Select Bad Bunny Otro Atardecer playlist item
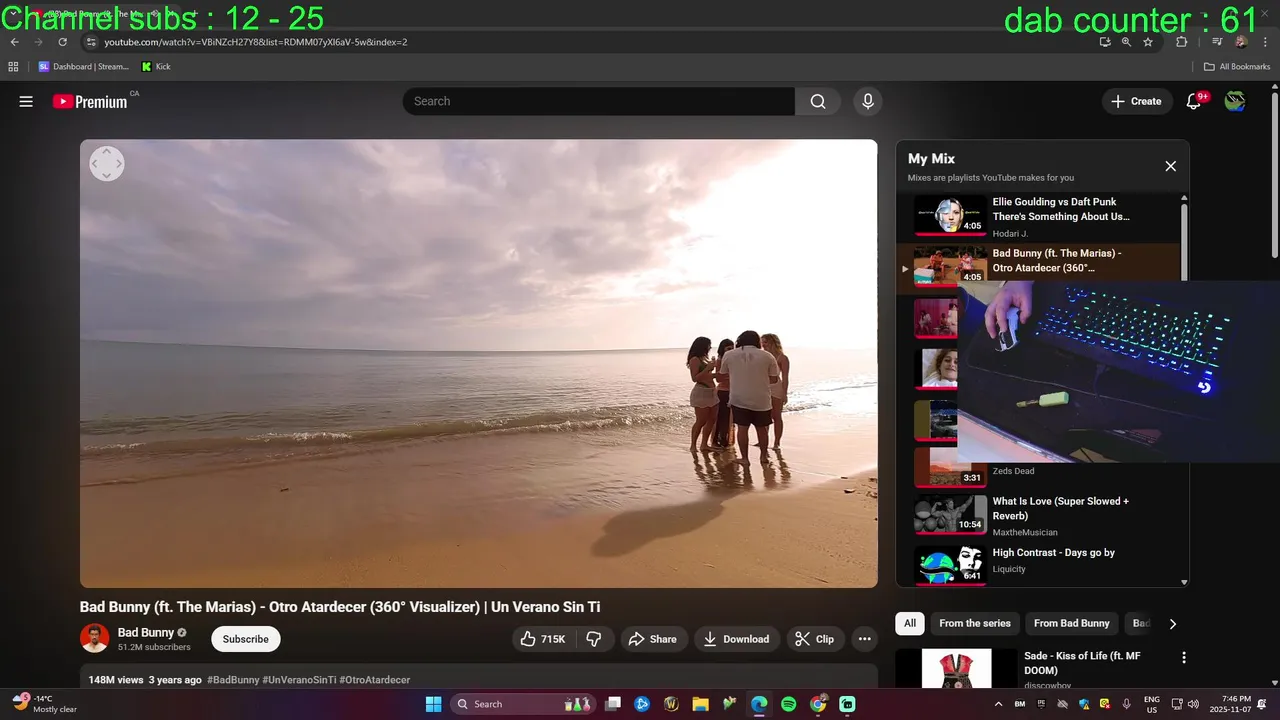The width and height of the screenshot is (1280, 720). coord(1038,266)
